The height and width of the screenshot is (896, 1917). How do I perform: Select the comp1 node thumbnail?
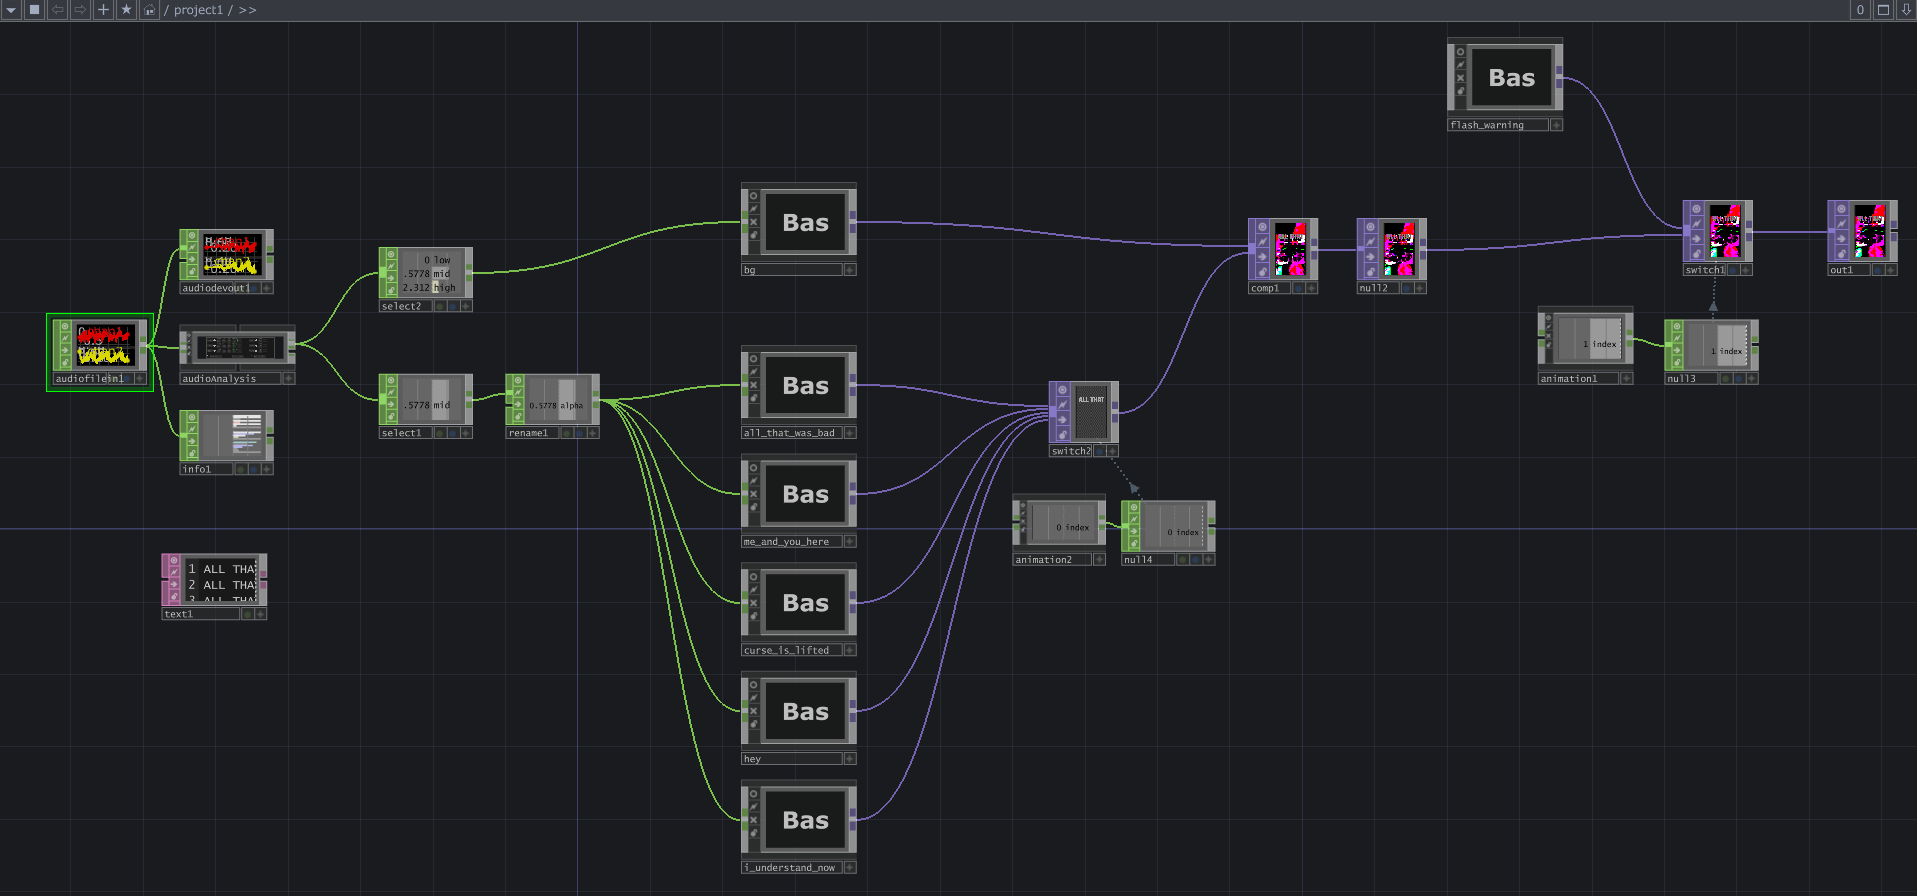tap(1289, 249)
